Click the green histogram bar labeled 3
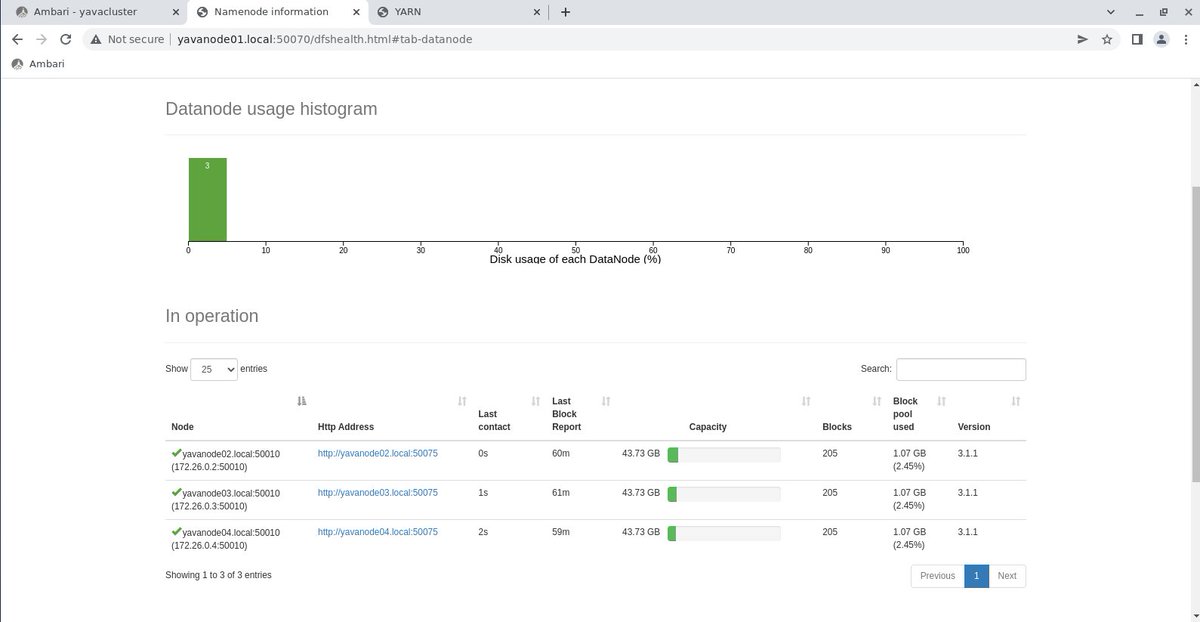The width and height of the screenshot is (1200, 622). tap(207, 200)
